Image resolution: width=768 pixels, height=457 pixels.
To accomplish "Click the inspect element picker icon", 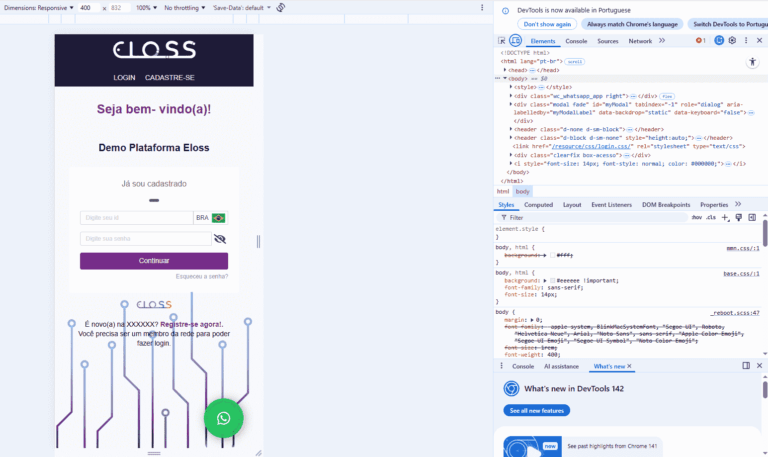I will (502, 41).
